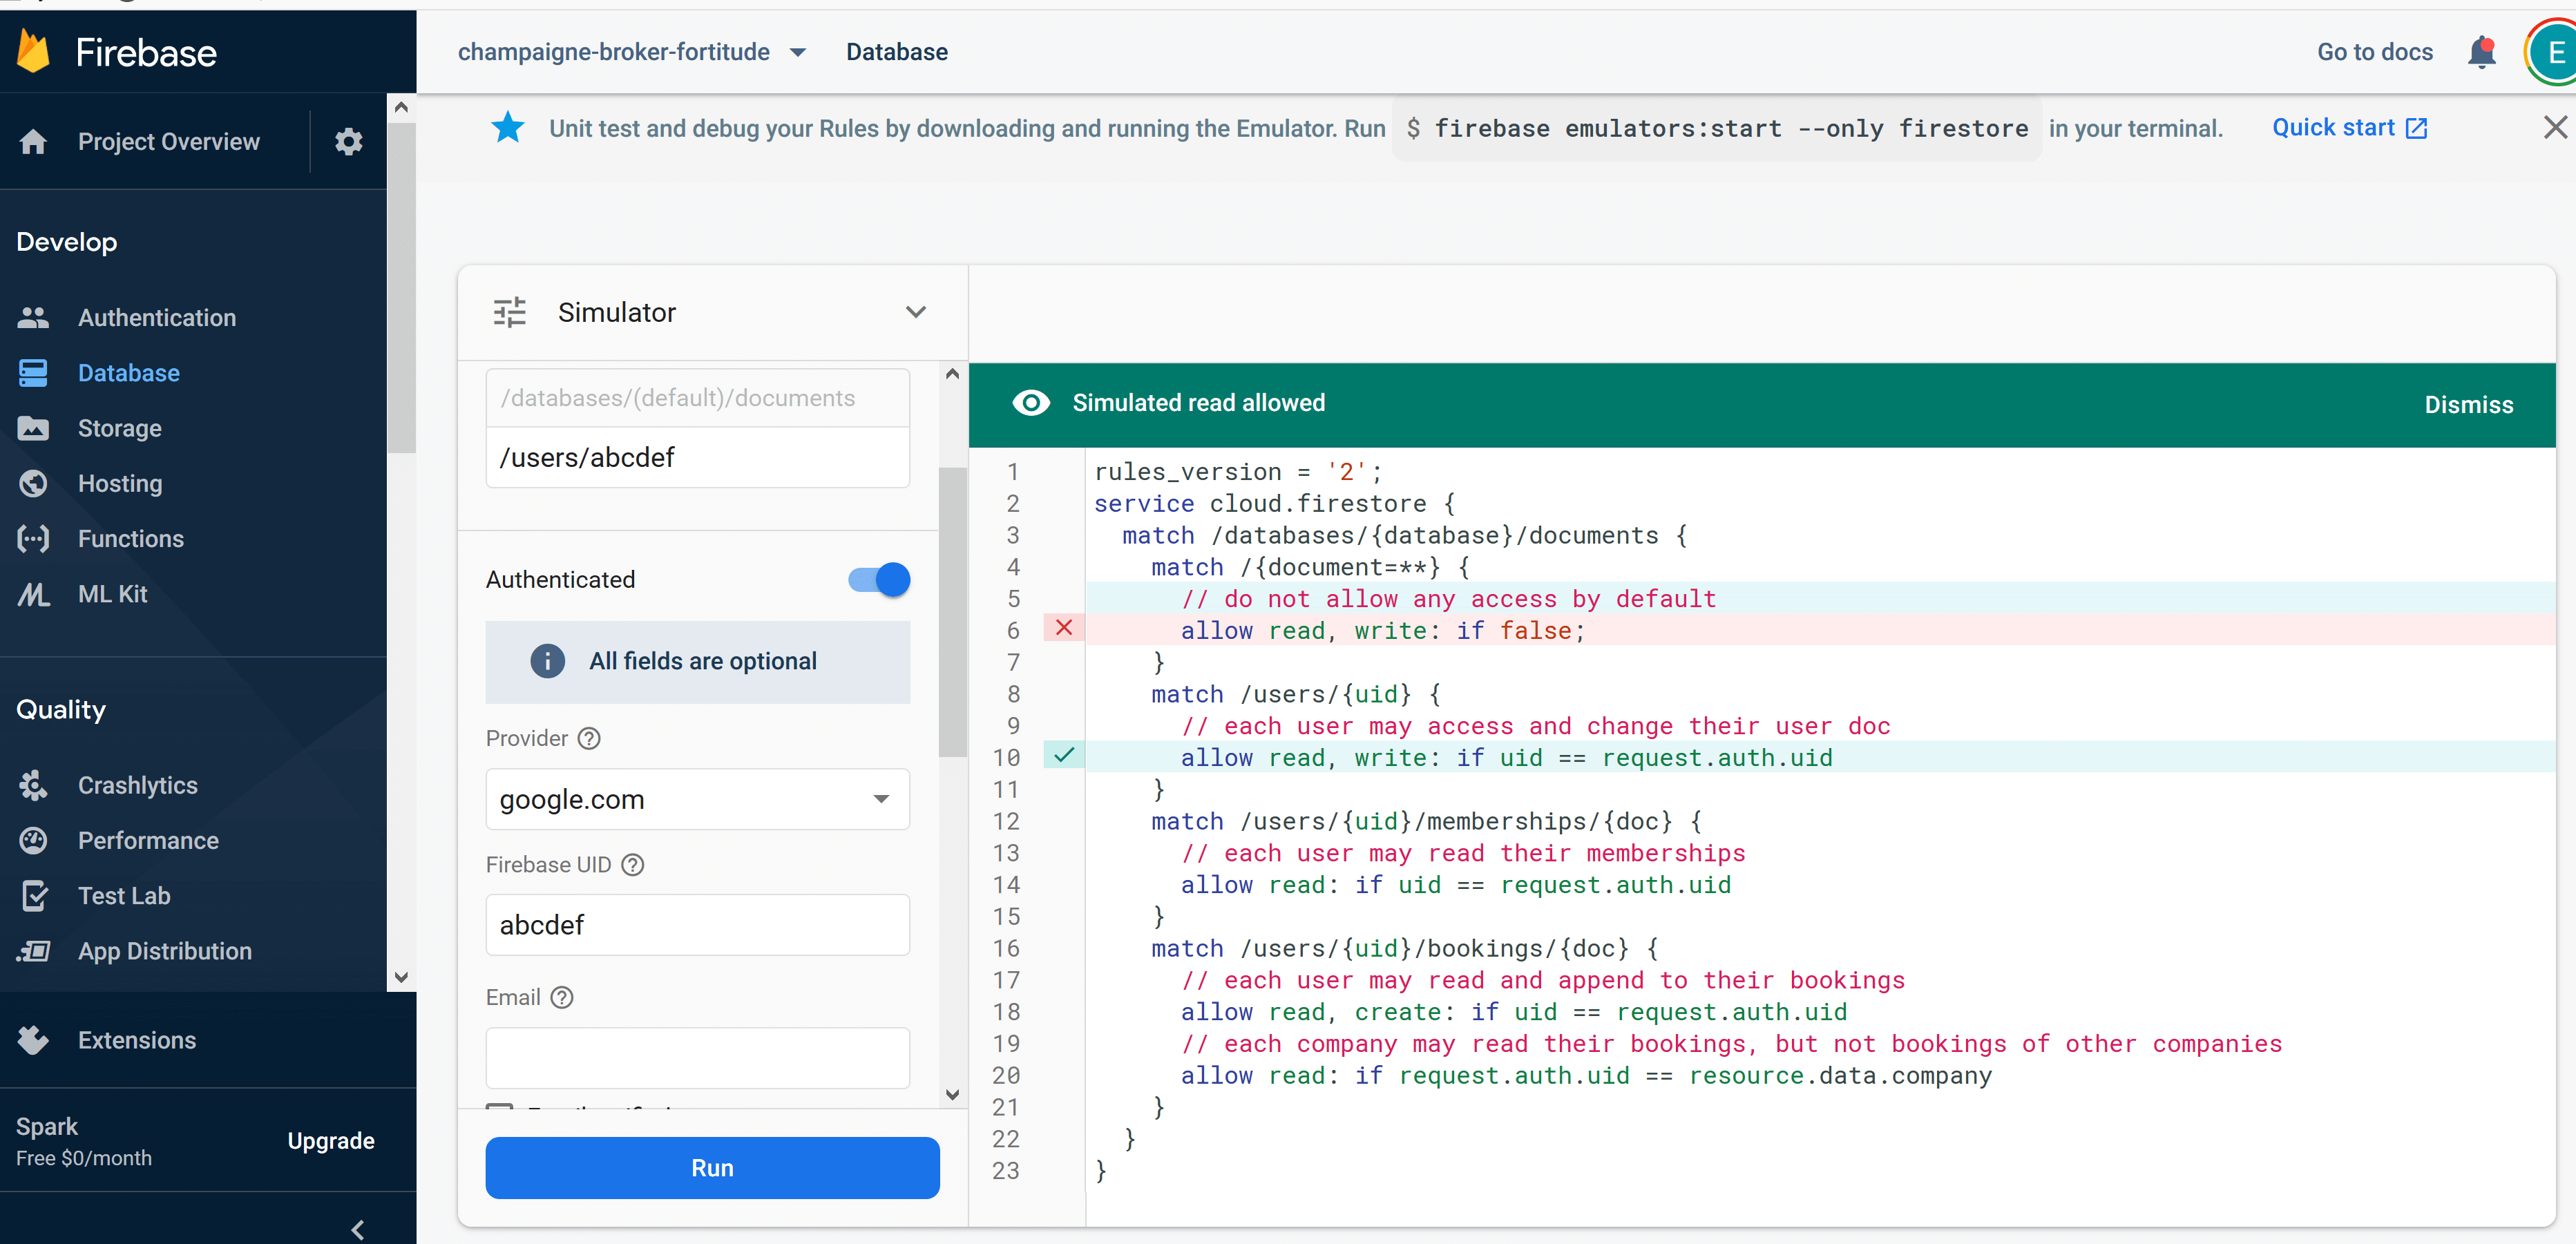The height and width of the screenshot is (1244, 2576).
Task: Open Hosting in the sidebar
Action: (x=119, y=483)
